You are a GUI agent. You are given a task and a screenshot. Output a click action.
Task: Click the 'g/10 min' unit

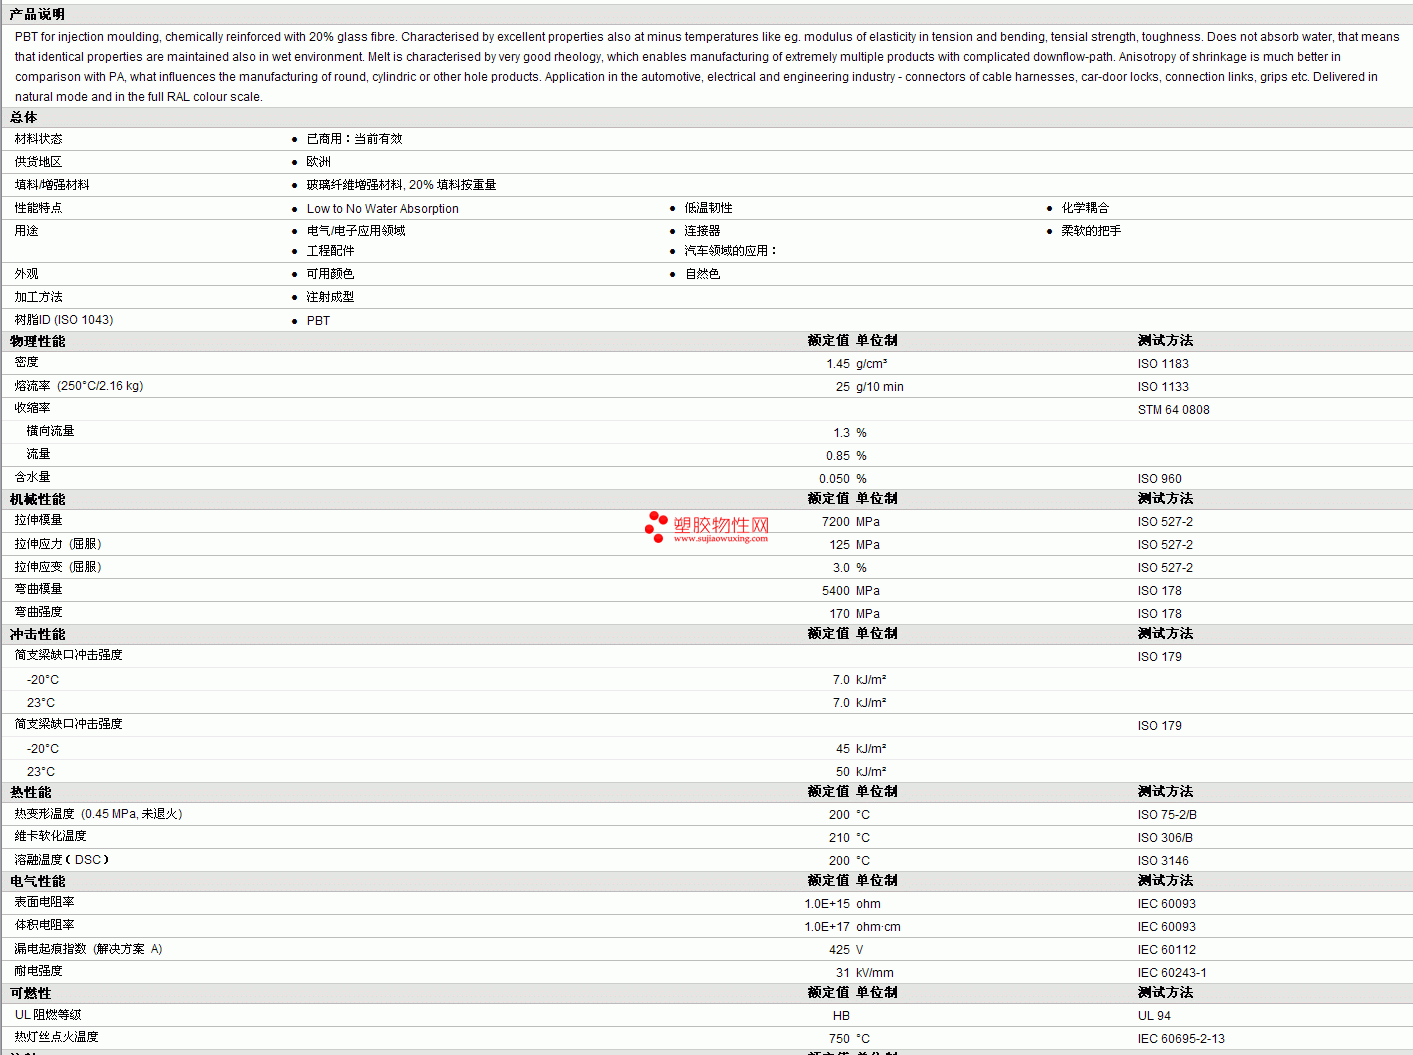pos(880,387)
